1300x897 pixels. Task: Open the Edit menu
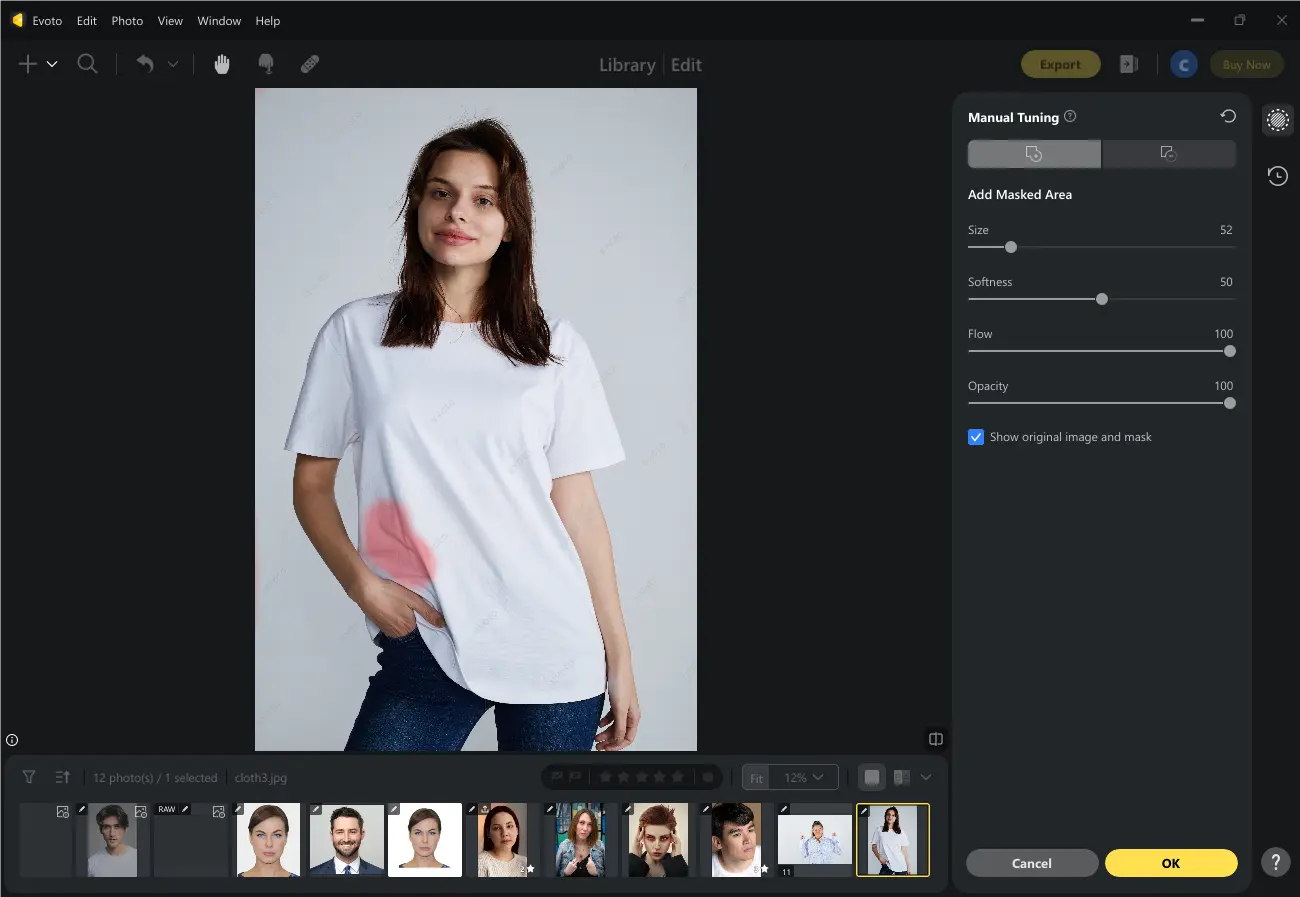click(x=87, y=20)
